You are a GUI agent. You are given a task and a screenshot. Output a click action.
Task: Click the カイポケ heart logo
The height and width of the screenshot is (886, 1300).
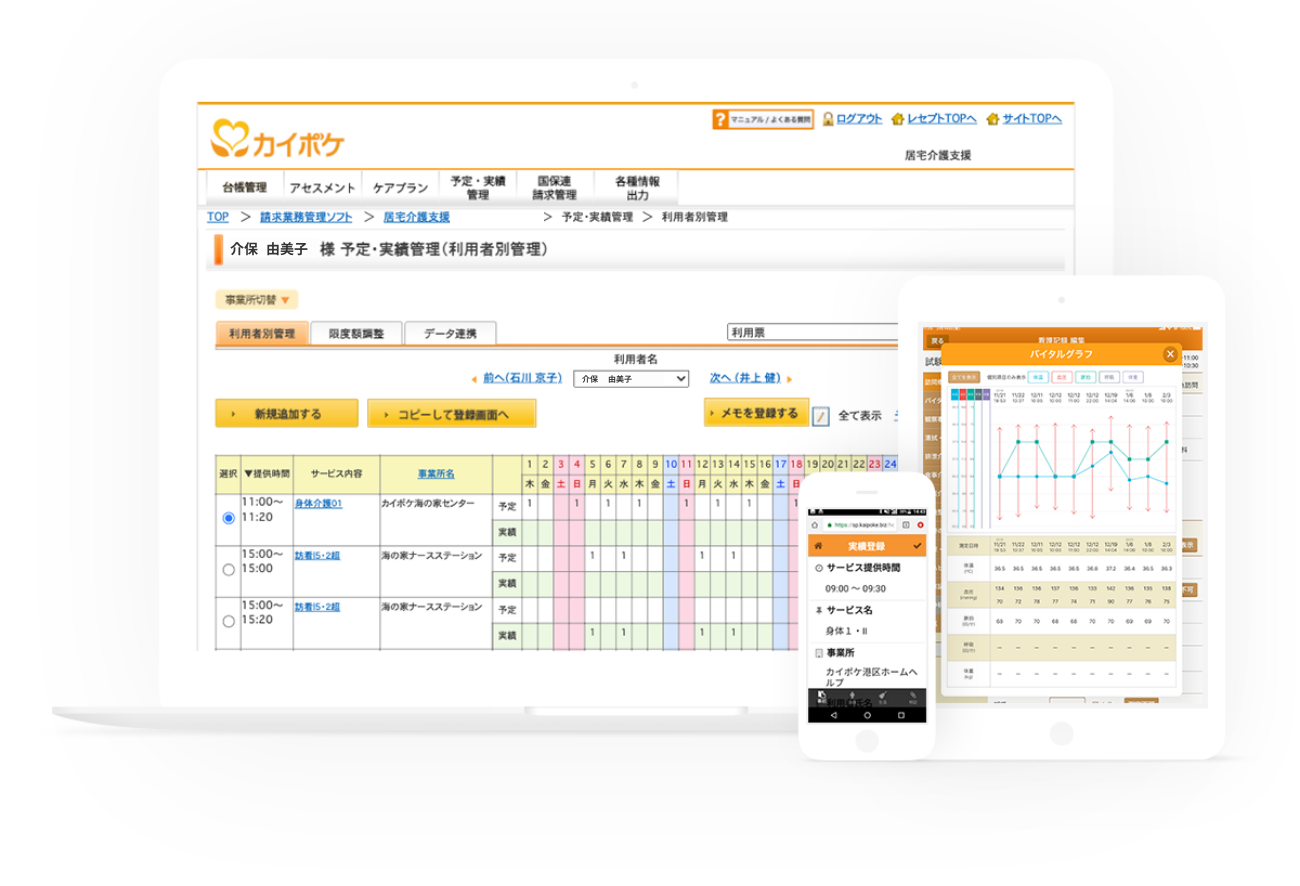point(230,140)
